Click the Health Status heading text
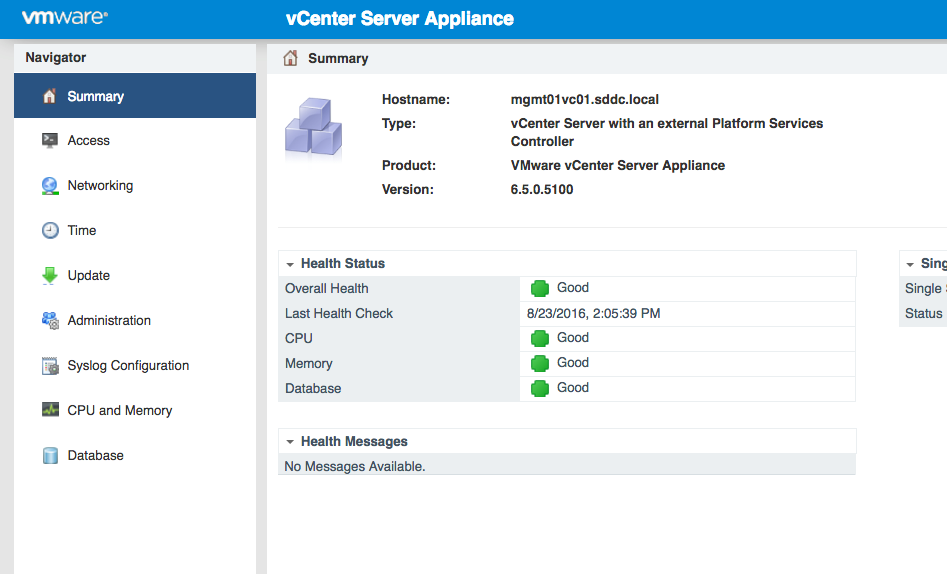This screenshot has width=947, height=574. [x=342, y=263]
